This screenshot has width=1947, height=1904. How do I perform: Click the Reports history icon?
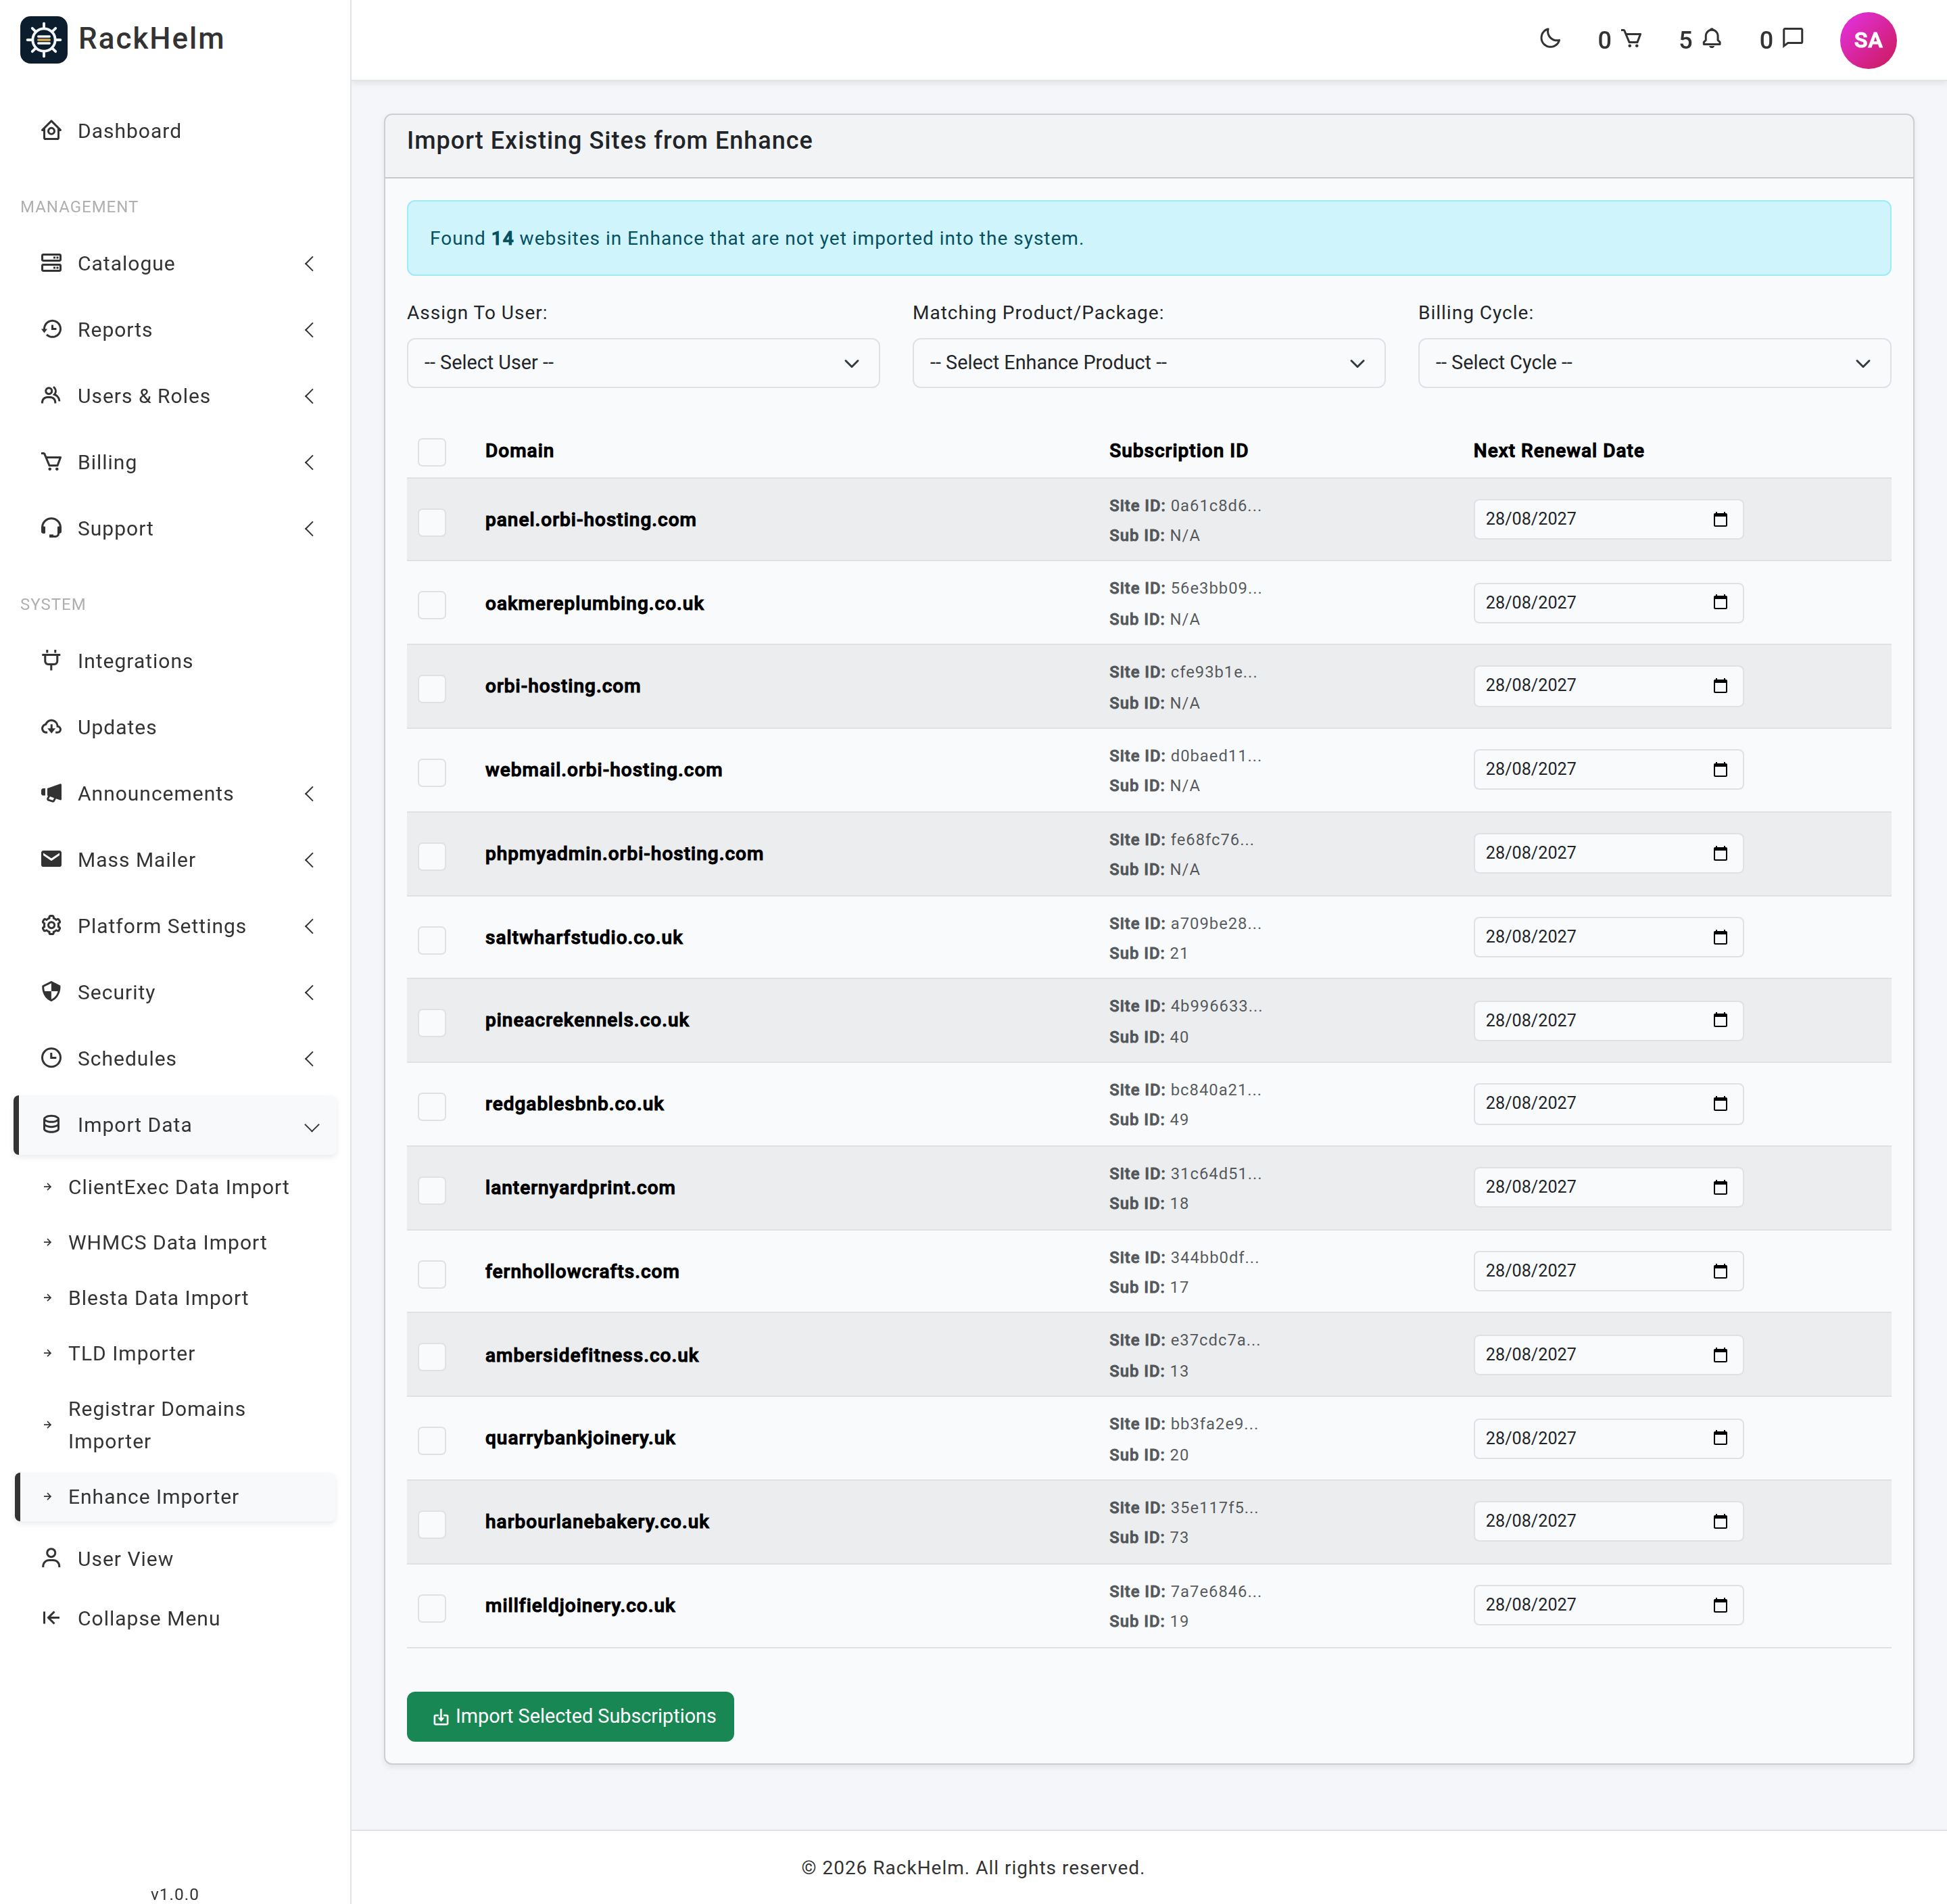[x=51, y=329]
